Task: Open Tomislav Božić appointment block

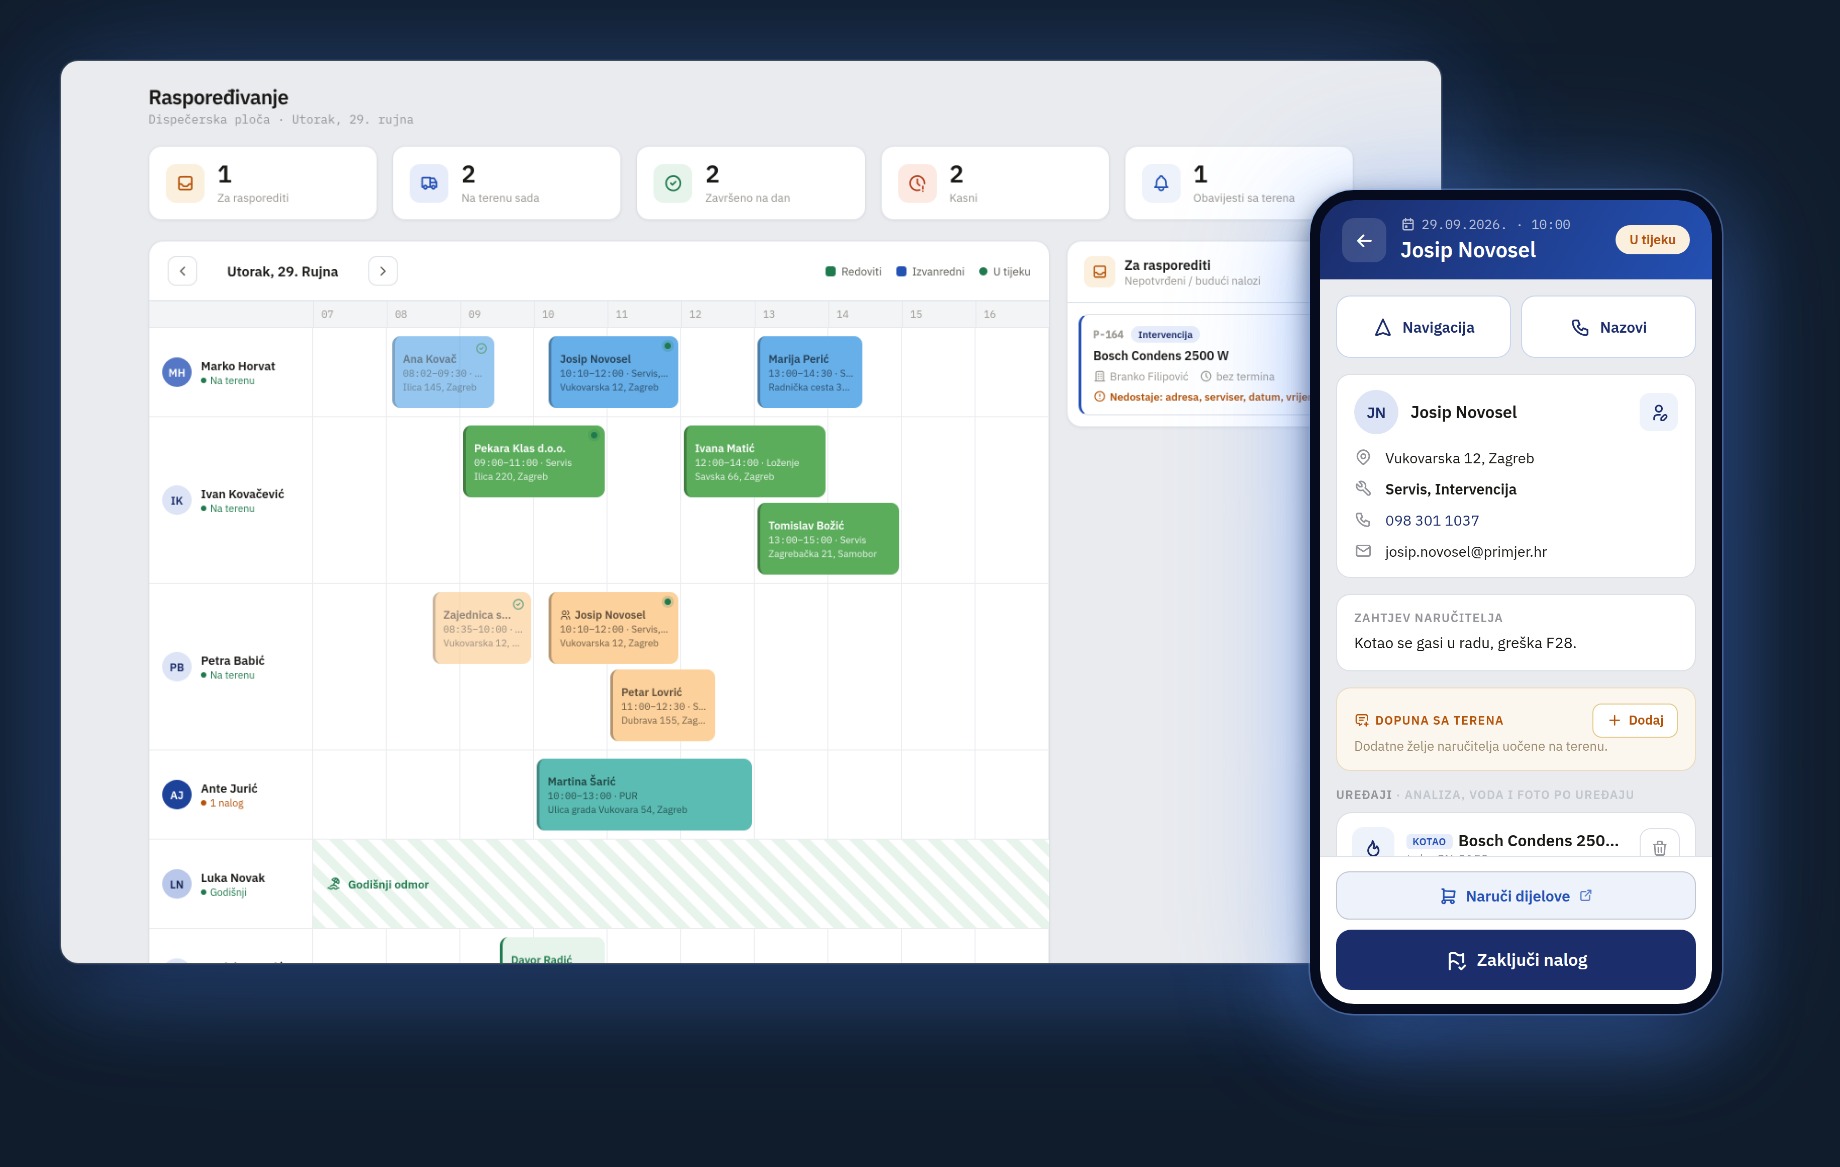Action: pos(828,538)
